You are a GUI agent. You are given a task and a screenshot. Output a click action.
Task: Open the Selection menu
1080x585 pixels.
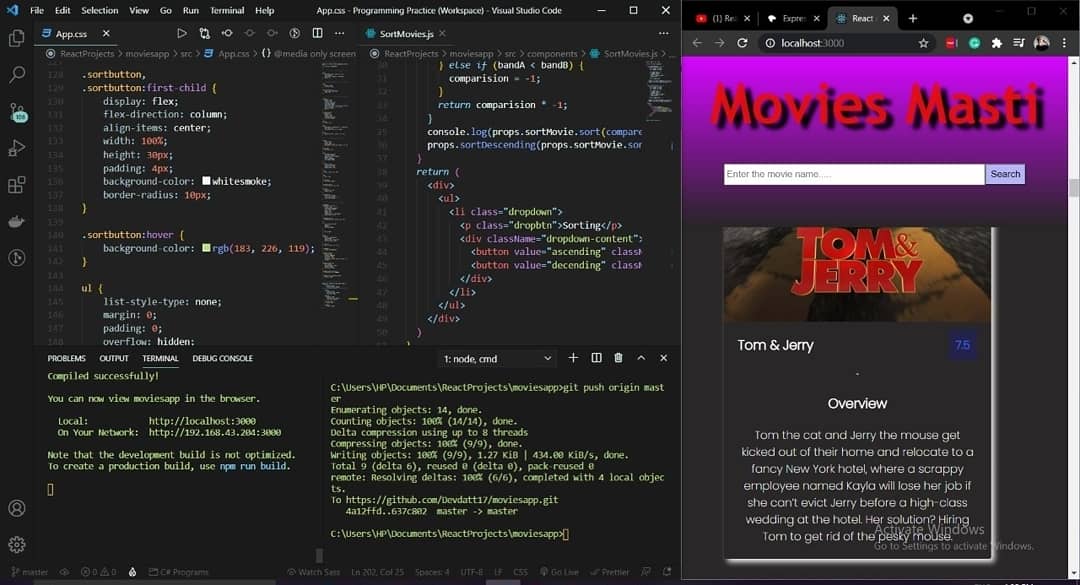[x=100, y=10]
